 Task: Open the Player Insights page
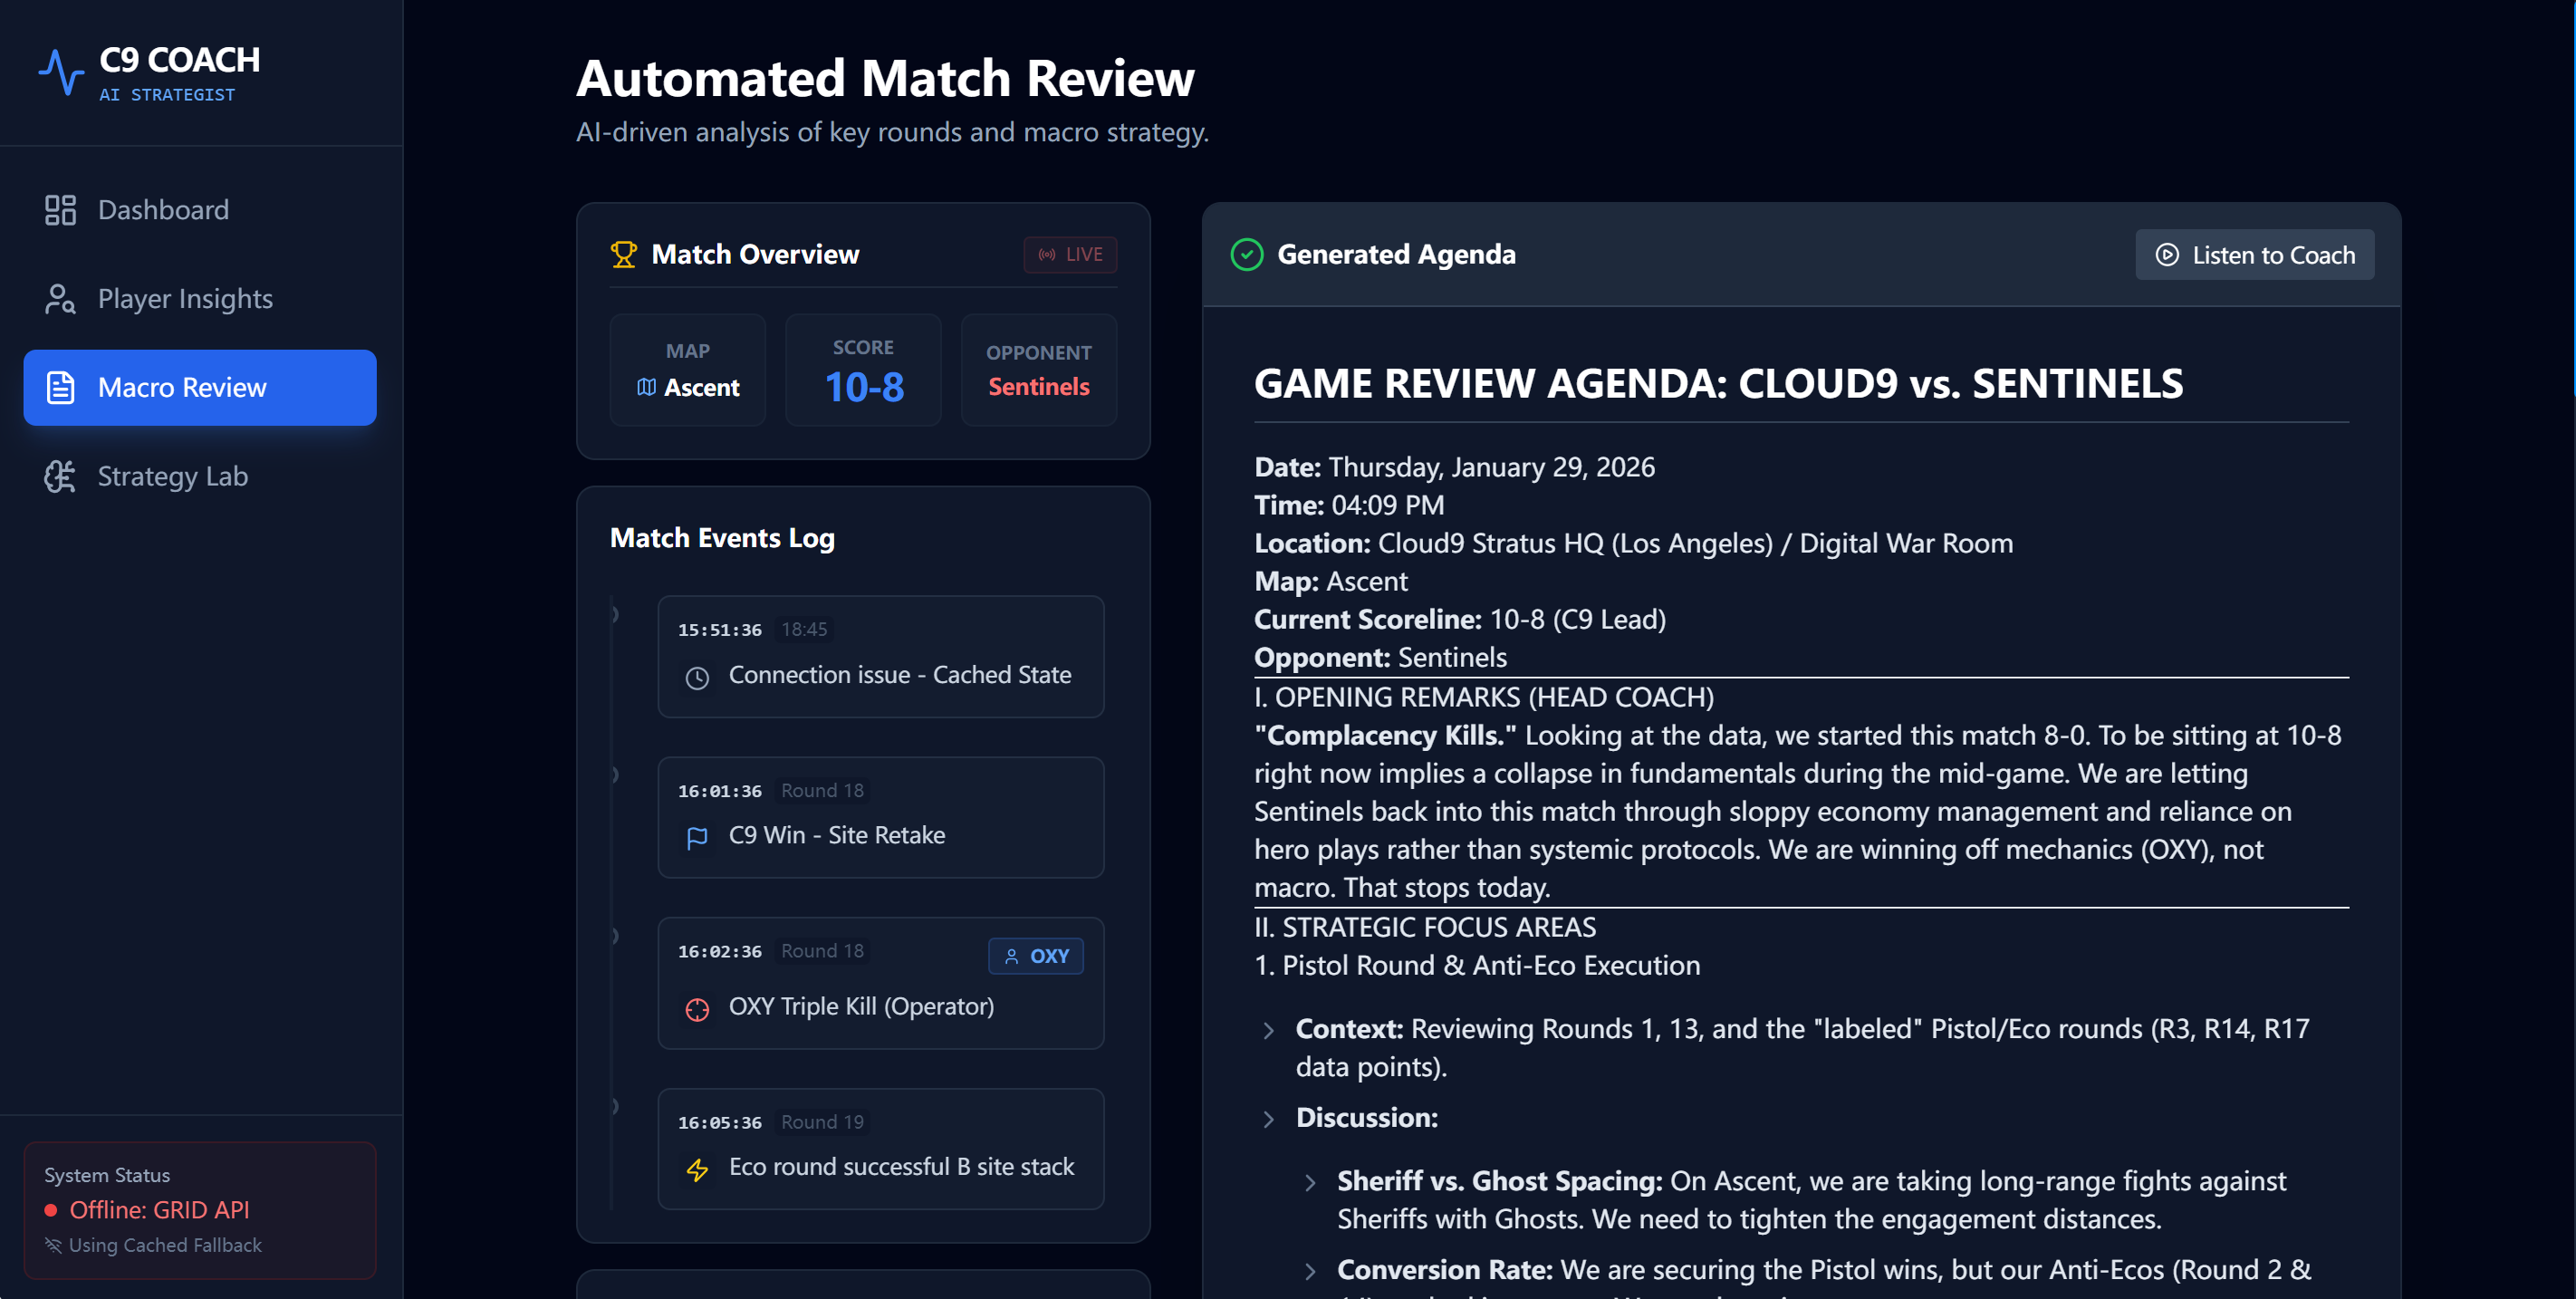click(x=185, y=299)
